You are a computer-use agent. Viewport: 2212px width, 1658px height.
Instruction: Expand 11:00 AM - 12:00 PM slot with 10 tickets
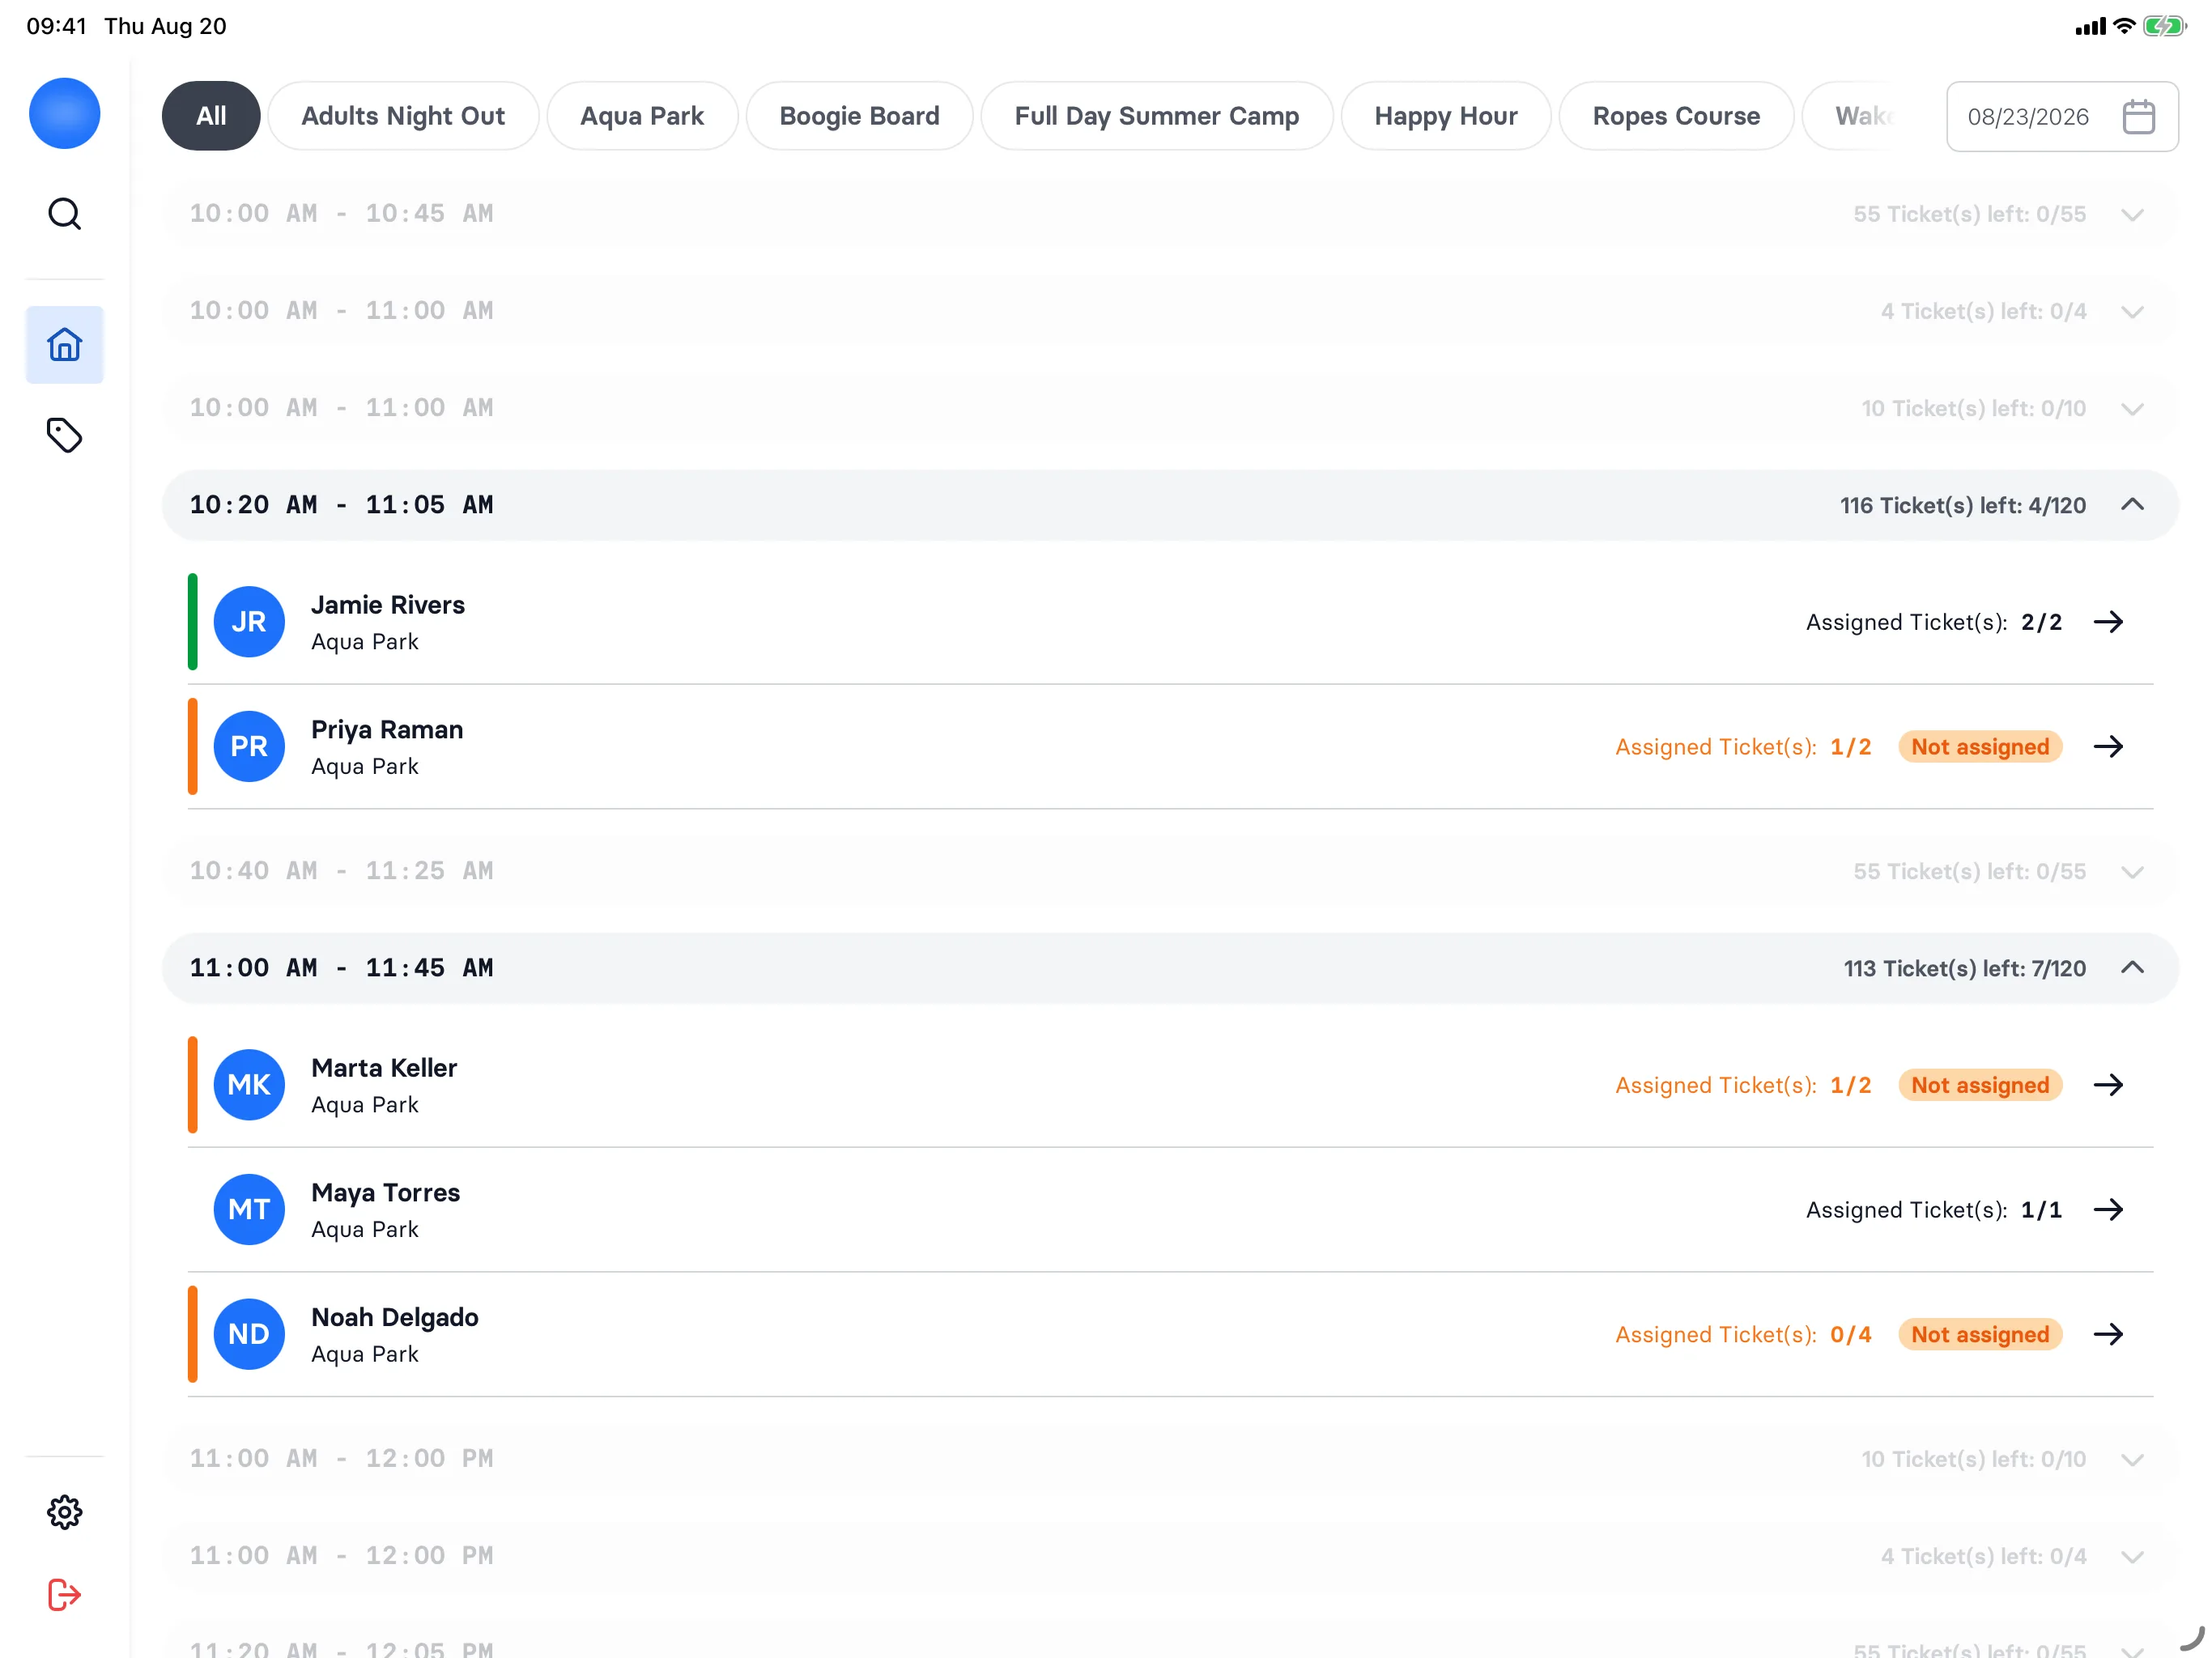[1170, 1459]
